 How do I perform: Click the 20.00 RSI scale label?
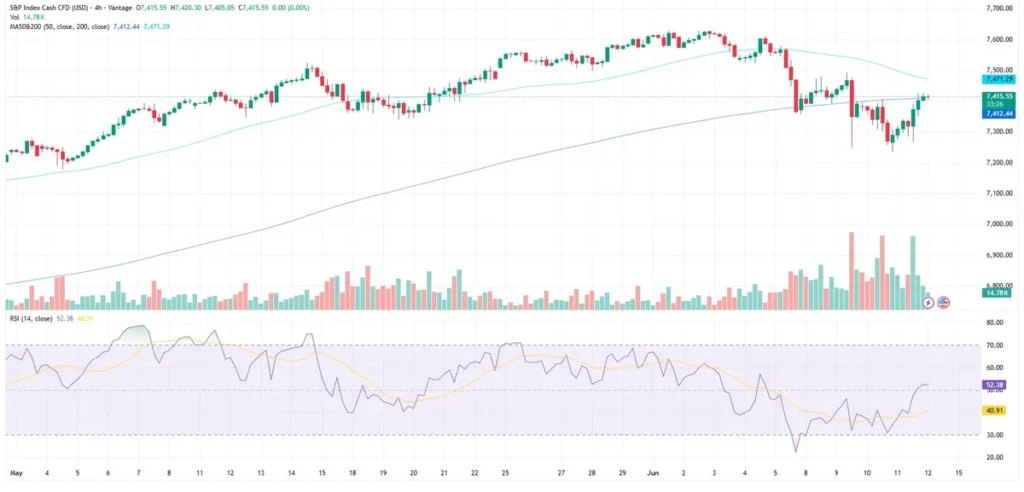[x=995, y=457]
